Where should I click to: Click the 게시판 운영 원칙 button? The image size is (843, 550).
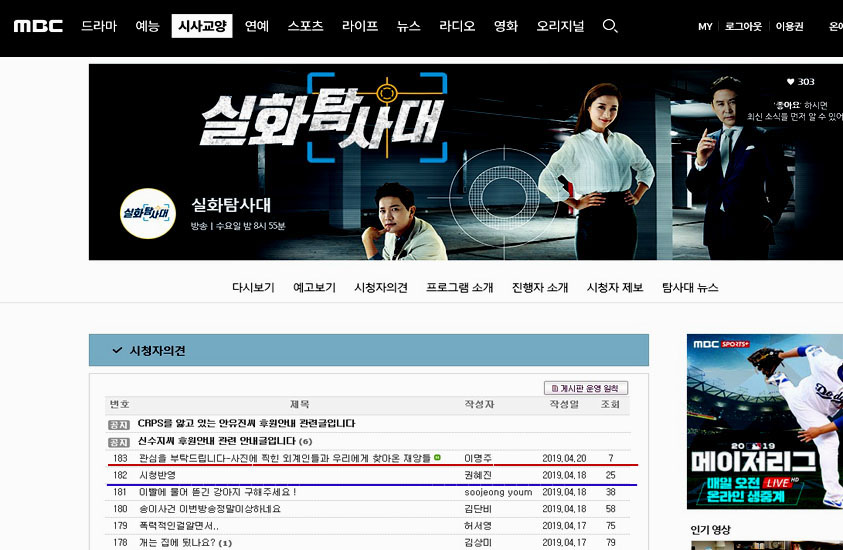click(586, 388)
